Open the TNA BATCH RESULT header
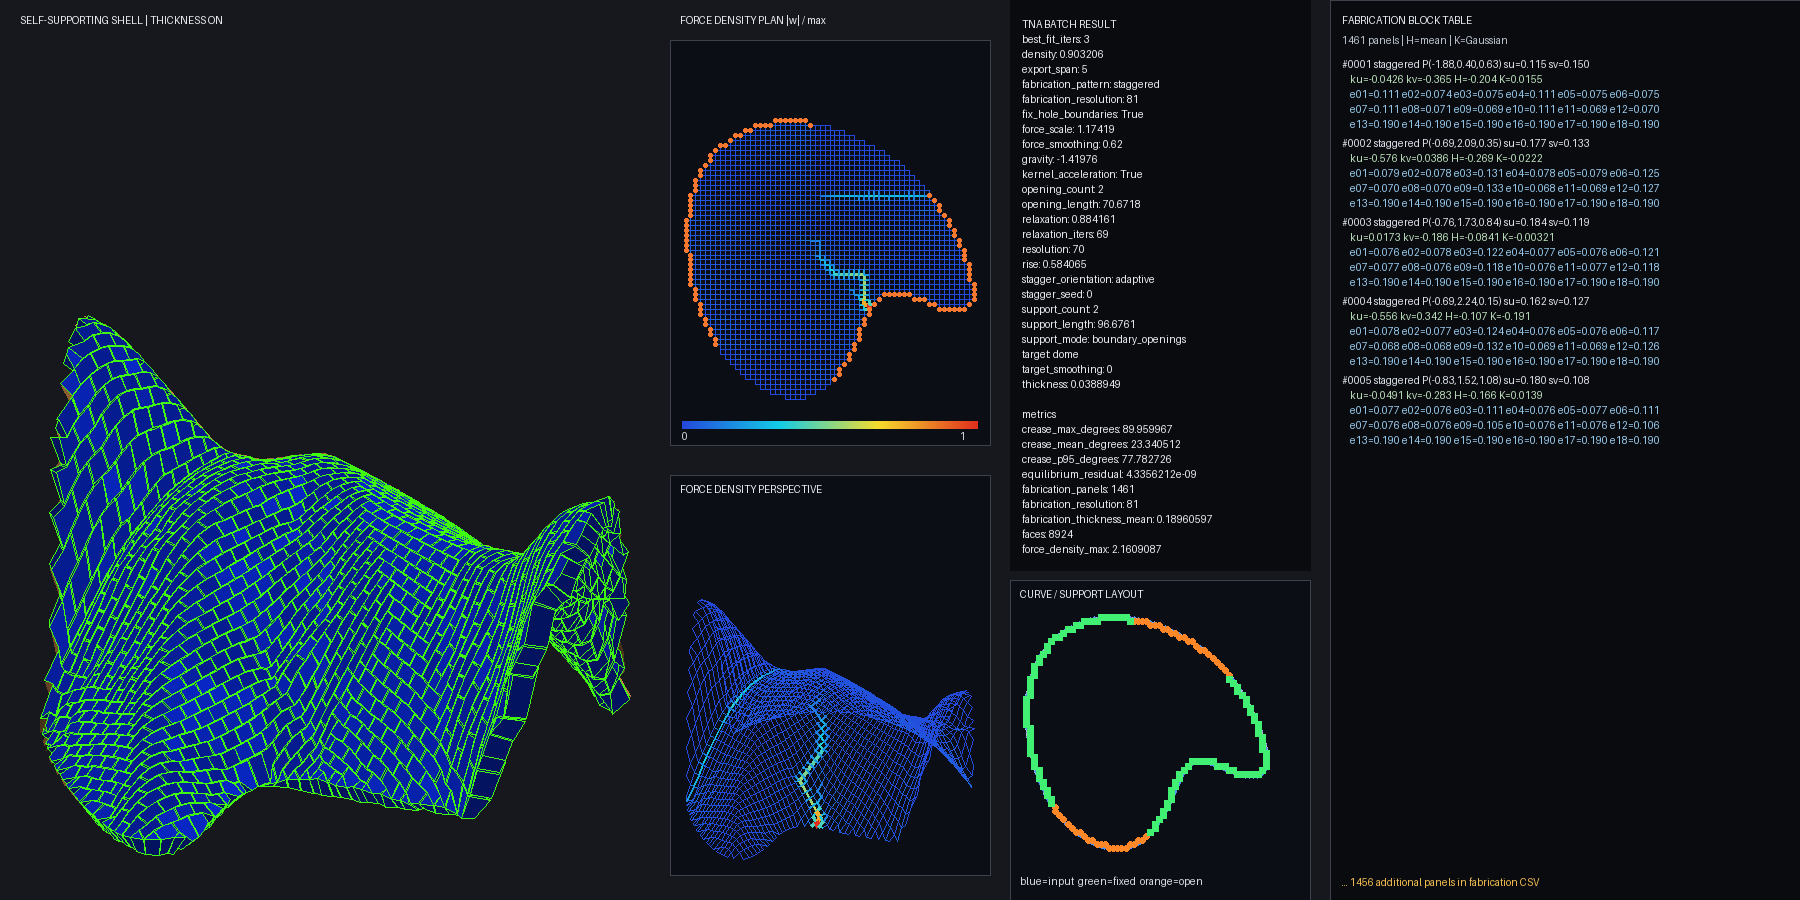This screenshot has width=1800, height=900. 1069,24
